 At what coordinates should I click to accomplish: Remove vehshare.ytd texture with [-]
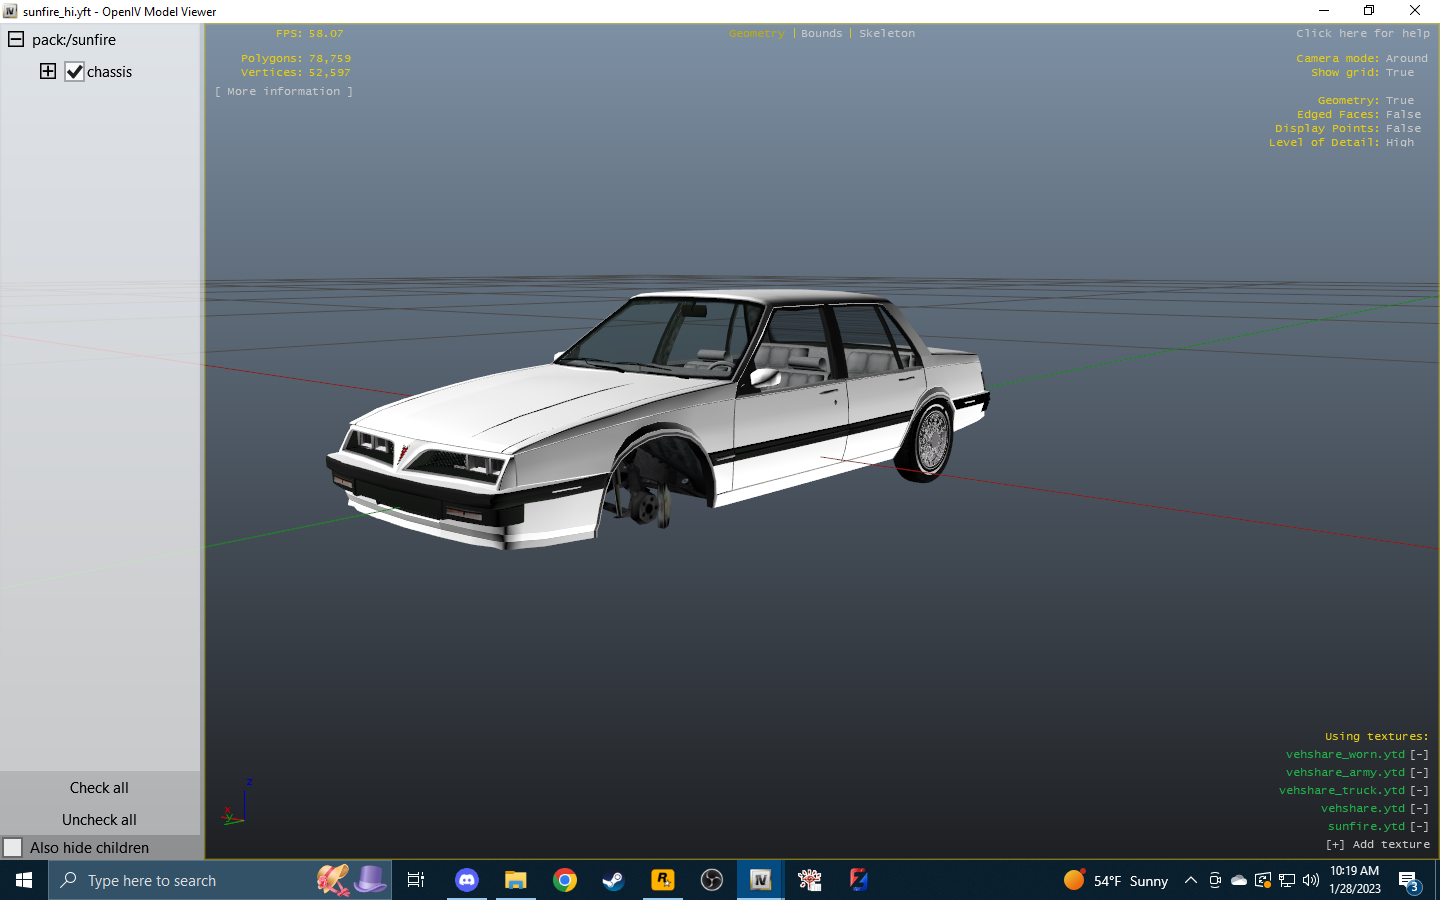coord(1420,809)
